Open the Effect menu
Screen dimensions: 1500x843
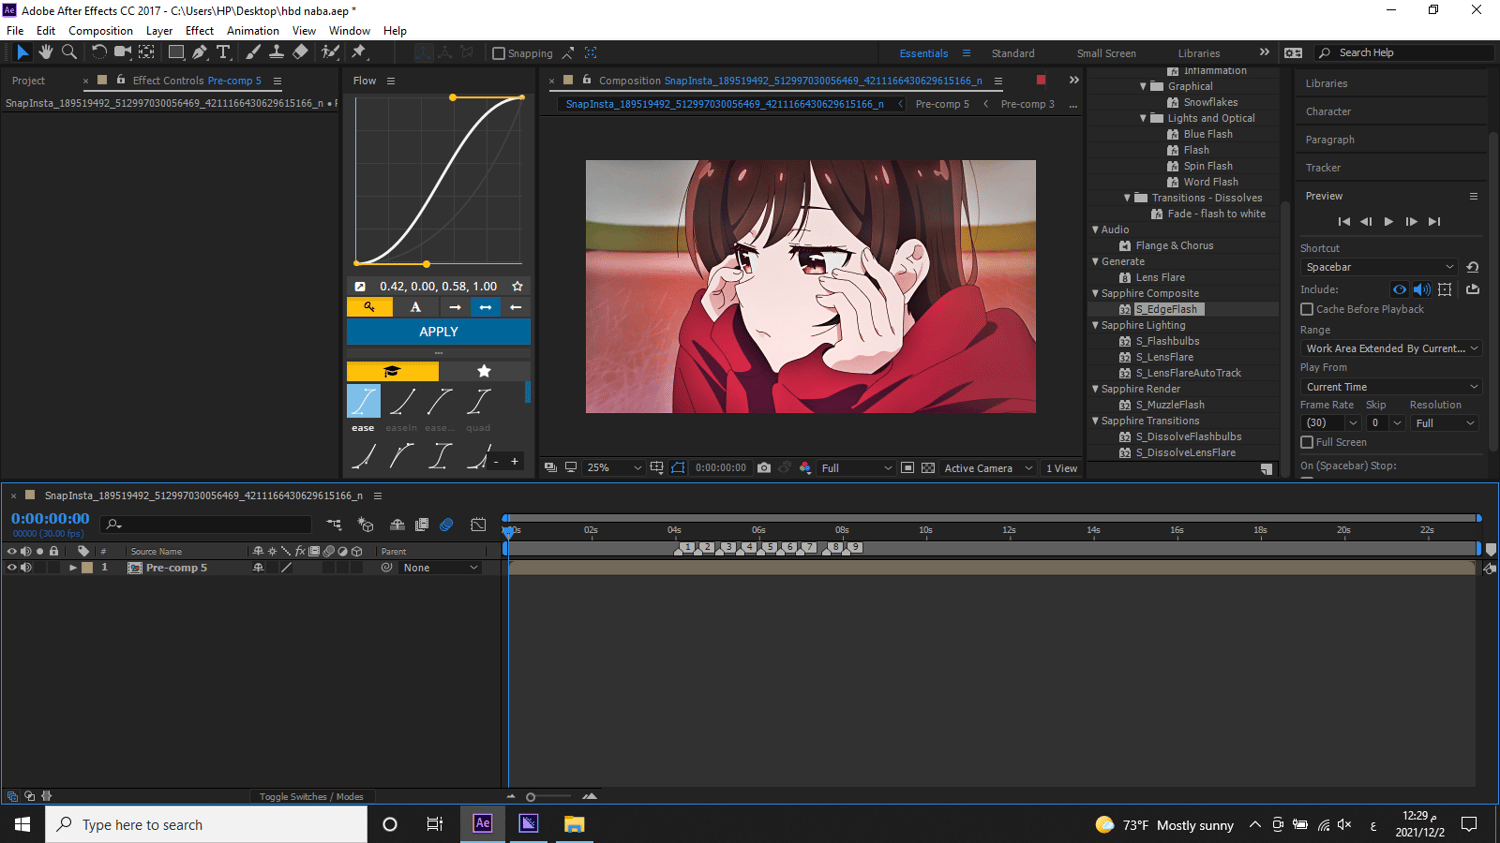pyautogui.click(x=199, y=31)
